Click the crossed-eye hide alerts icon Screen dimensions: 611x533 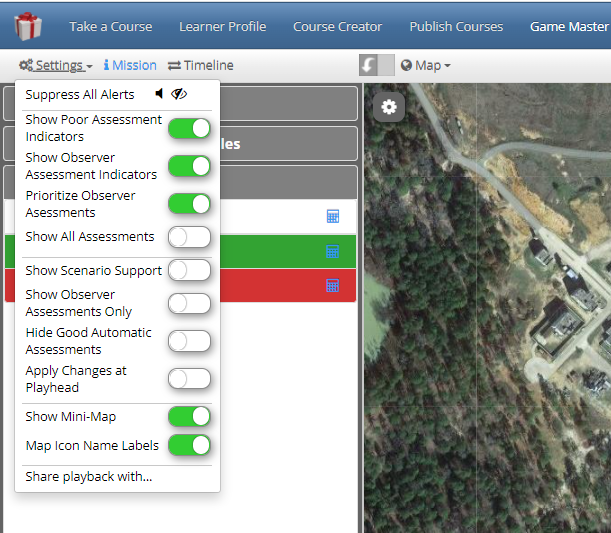(x=179, y=94)
